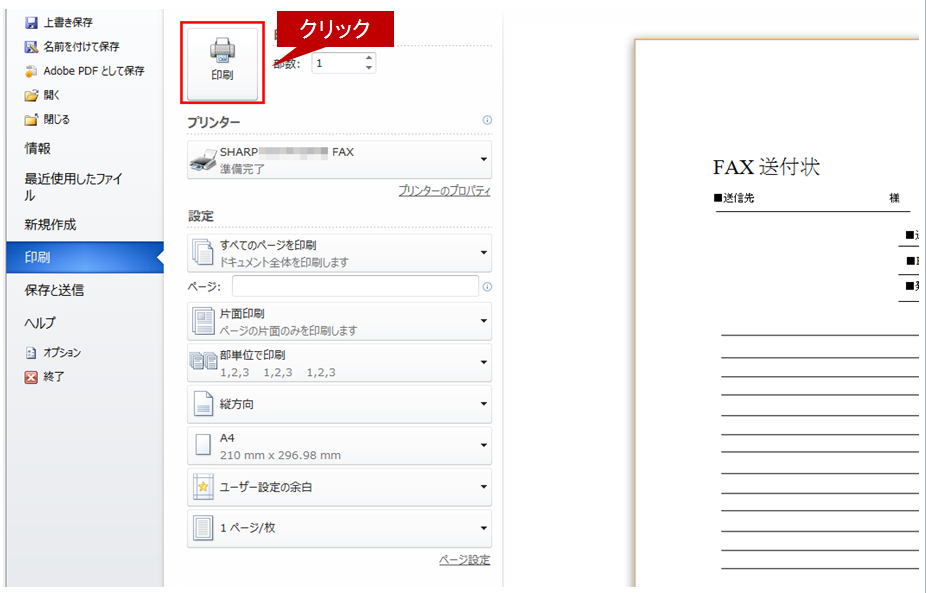Click the A4 paper size icon
Viewport: 926px width, 593px height.
(203, 445)
